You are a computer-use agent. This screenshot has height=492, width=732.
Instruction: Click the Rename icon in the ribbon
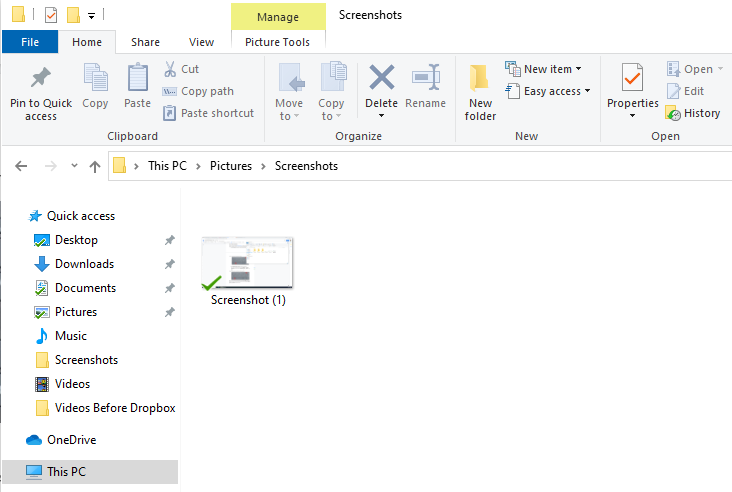coord(426,77)
